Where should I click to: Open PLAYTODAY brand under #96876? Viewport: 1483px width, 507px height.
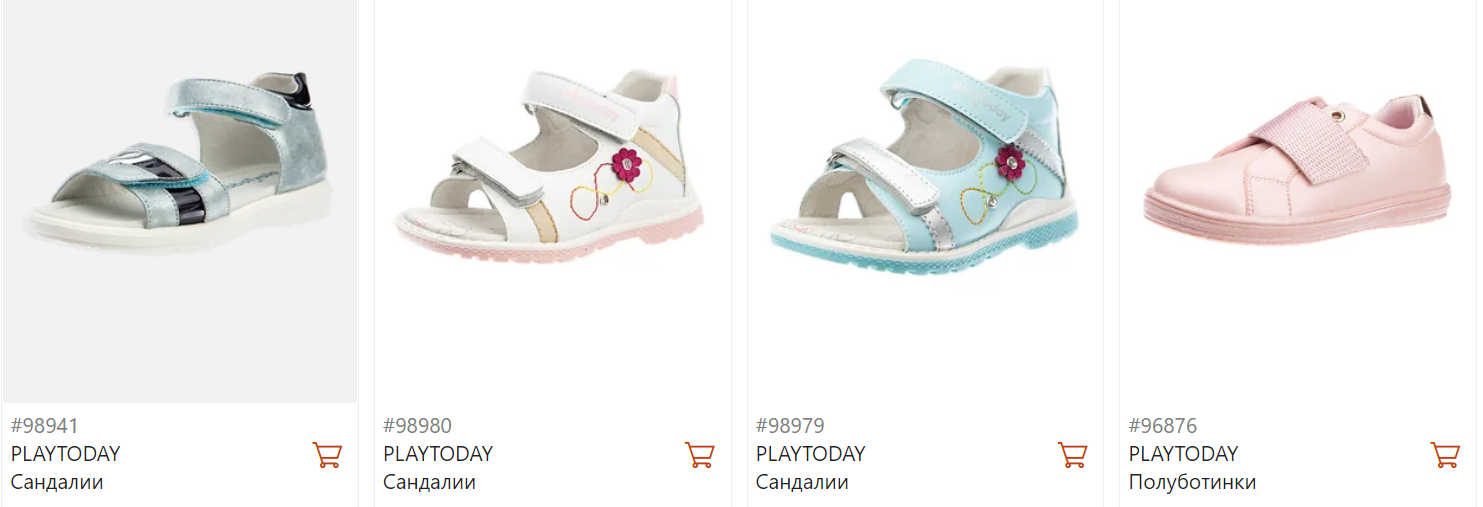pos(1184,454)
